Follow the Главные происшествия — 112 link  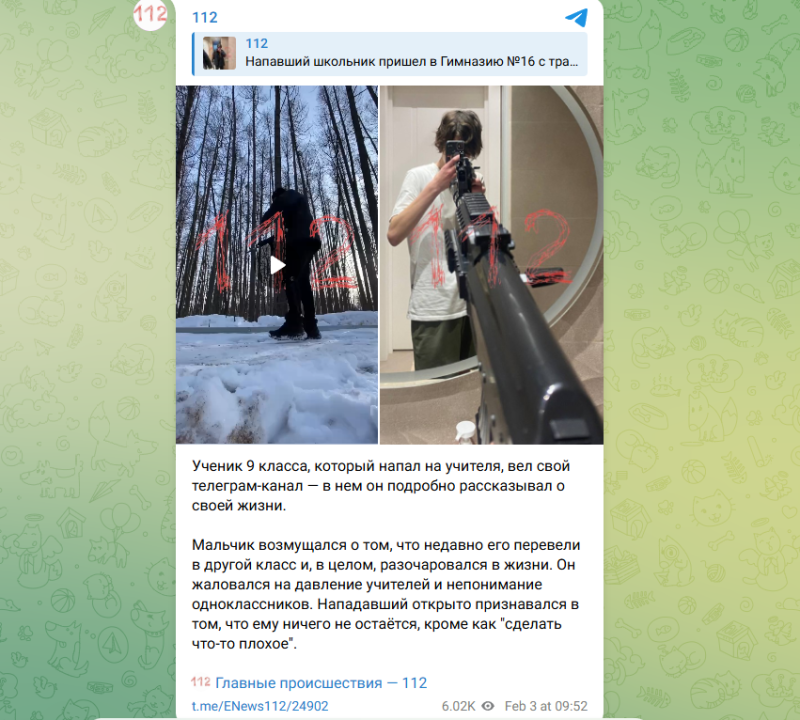tap(321, 683)
